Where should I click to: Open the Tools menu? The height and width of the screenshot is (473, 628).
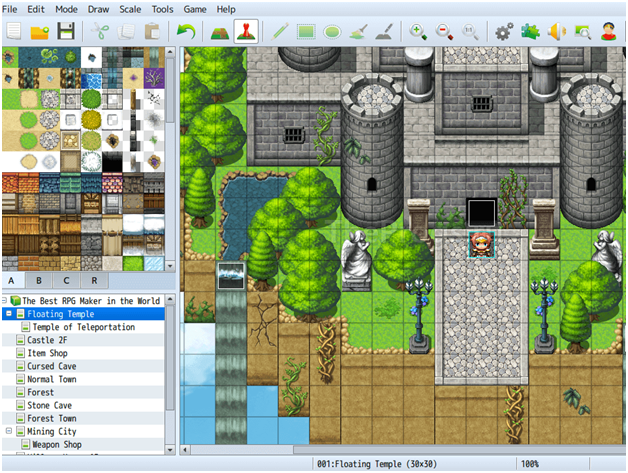pos(162,9)
